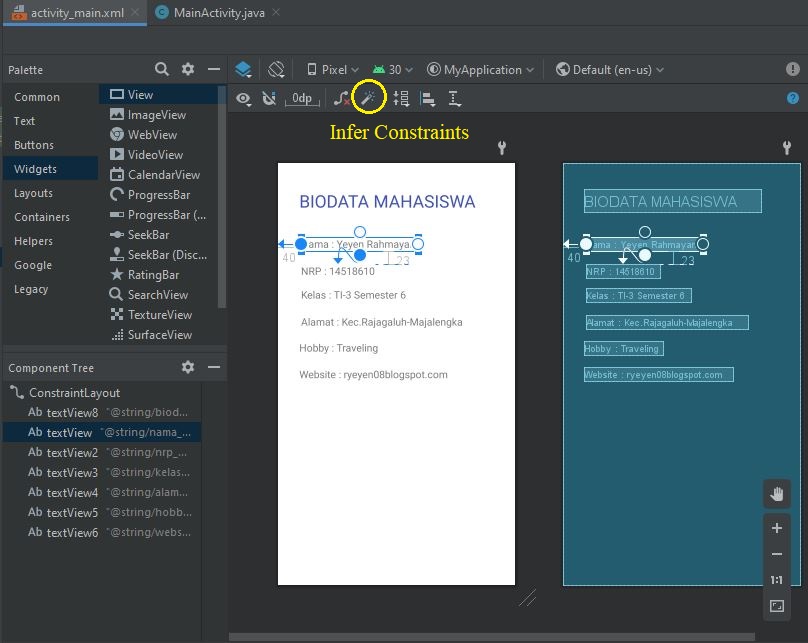This screenshot has width=808, height=643.
Task: Click the Pack selection icon
Action: (x=398, y=98)
